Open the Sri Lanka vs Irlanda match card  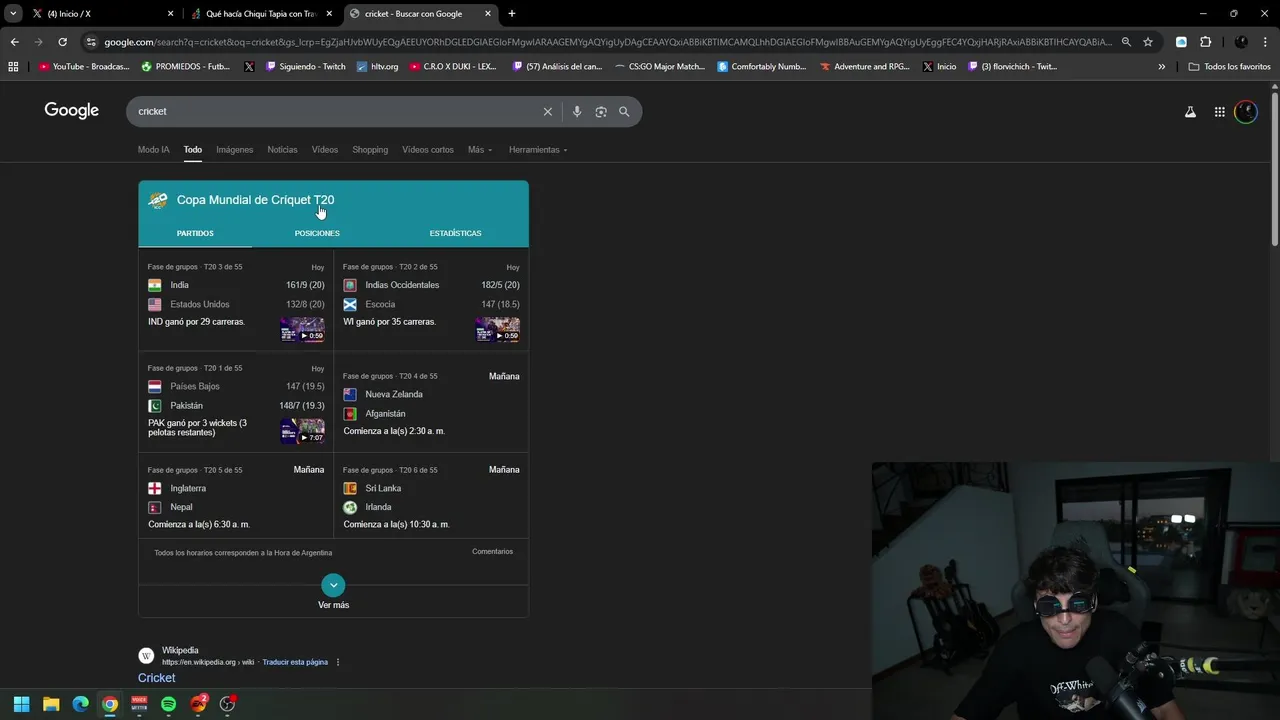(x=431, y=497)
